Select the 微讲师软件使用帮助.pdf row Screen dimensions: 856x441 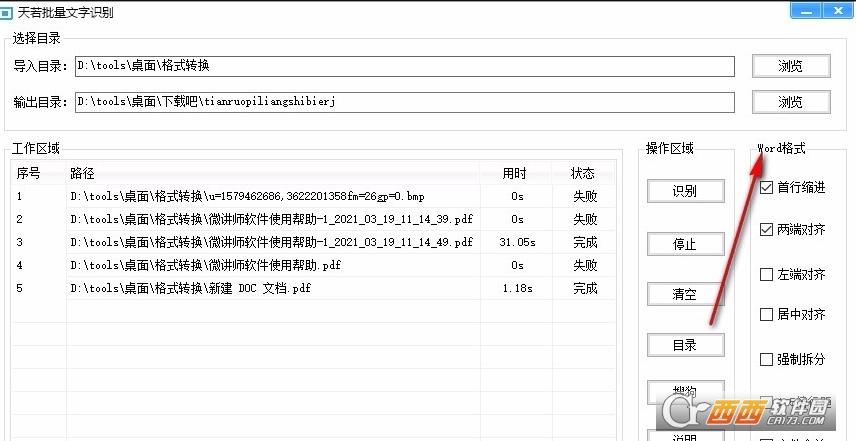click(313, 265)
